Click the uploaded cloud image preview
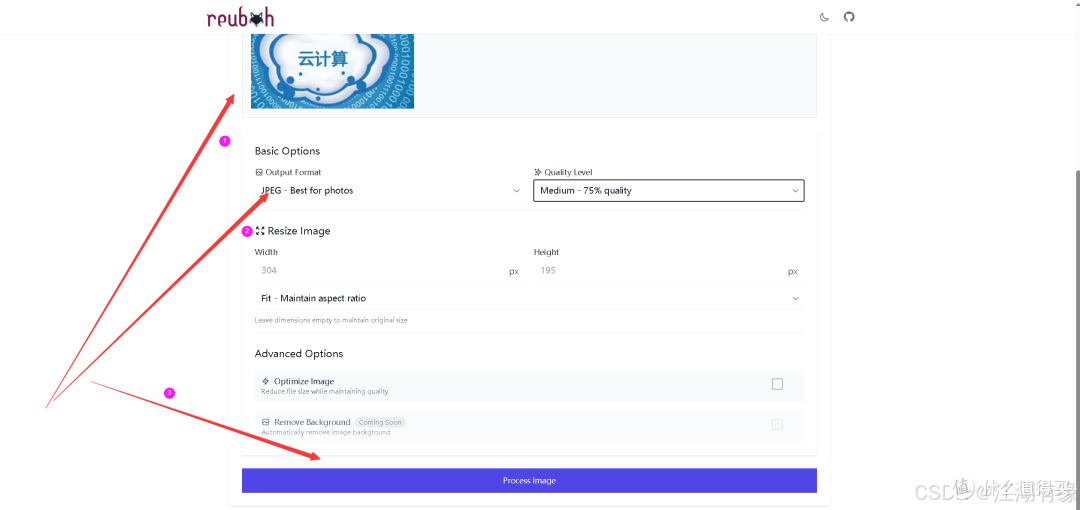 click(x=332, y=71)
